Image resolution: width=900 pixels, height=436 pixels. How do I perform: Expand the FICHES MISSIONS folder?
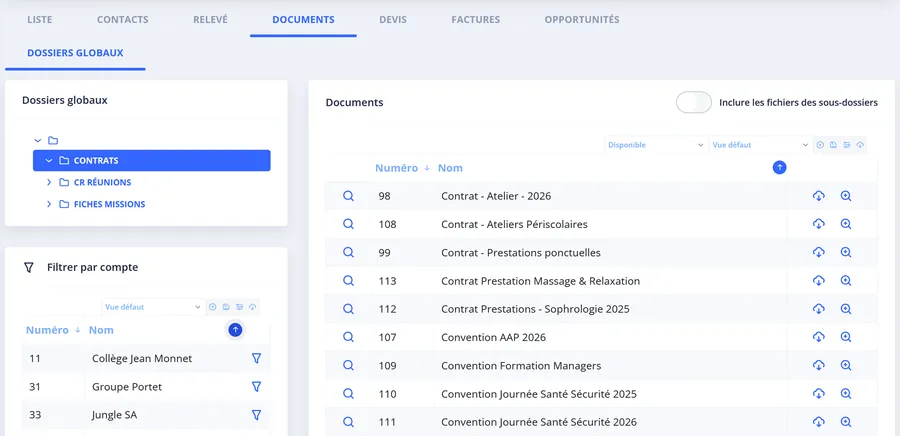click(49, 204)
